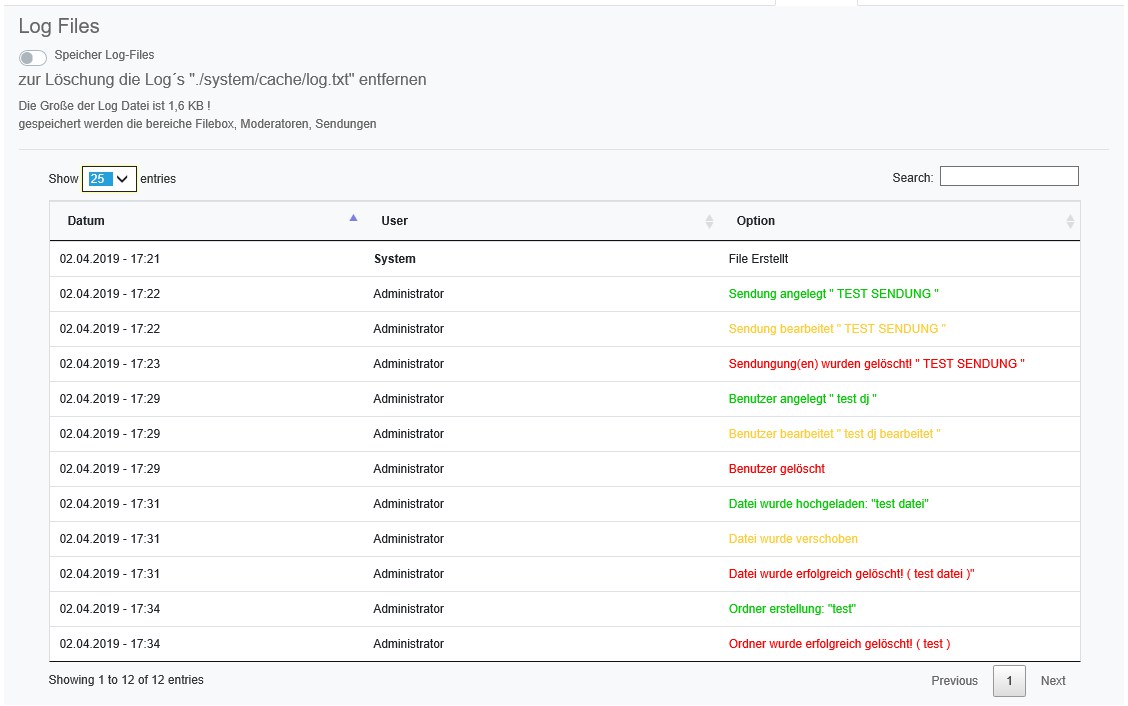Sort by the User column header

pos(394,221)
